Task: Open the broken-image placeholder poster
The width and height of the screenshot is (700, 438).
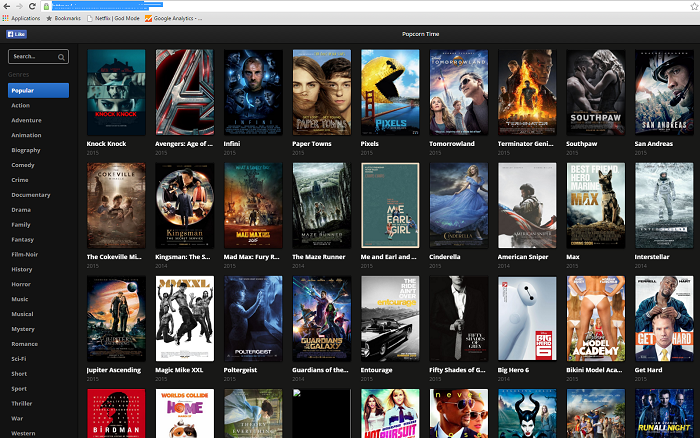Action: click(322, 413)
